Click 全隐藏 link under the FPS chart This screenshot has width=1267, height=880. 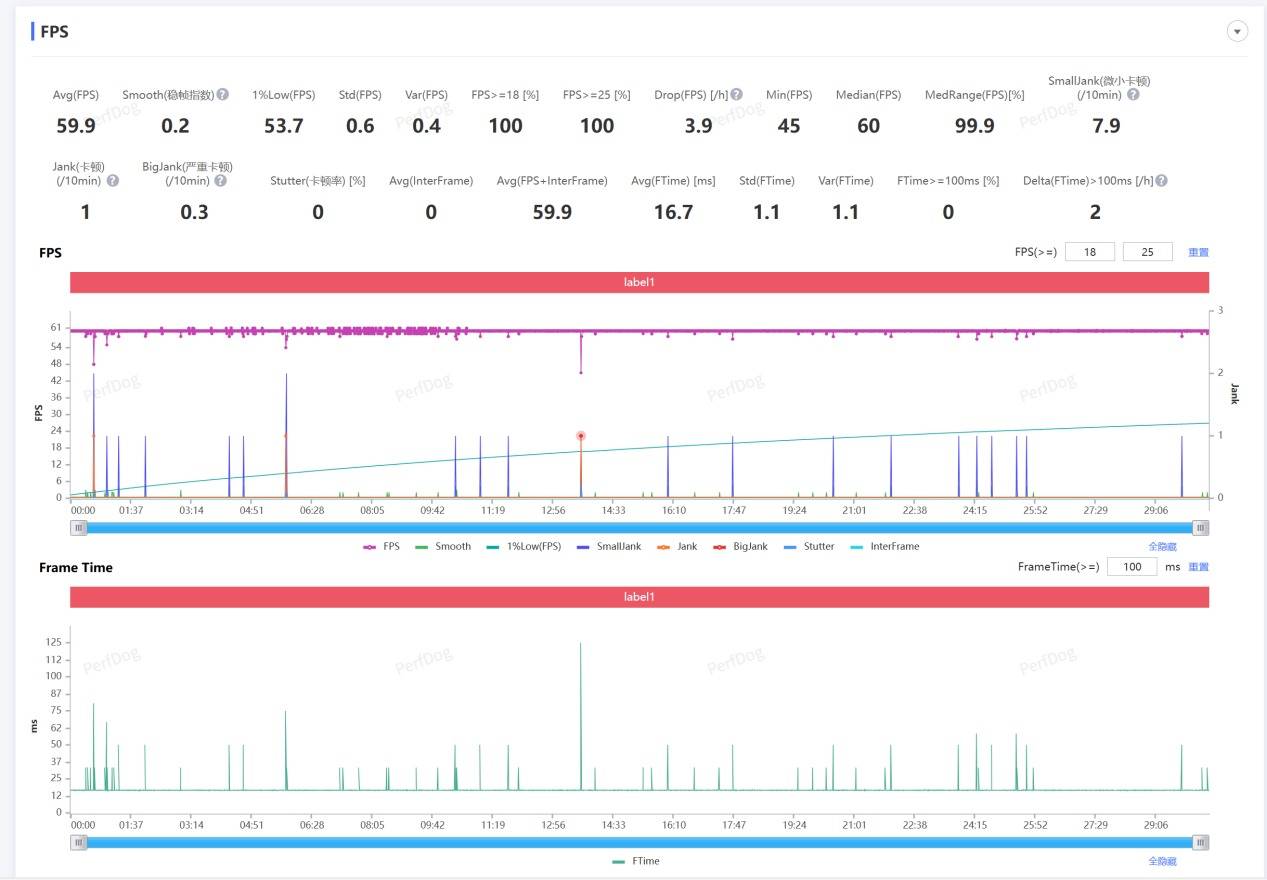tap(1162, 547)
